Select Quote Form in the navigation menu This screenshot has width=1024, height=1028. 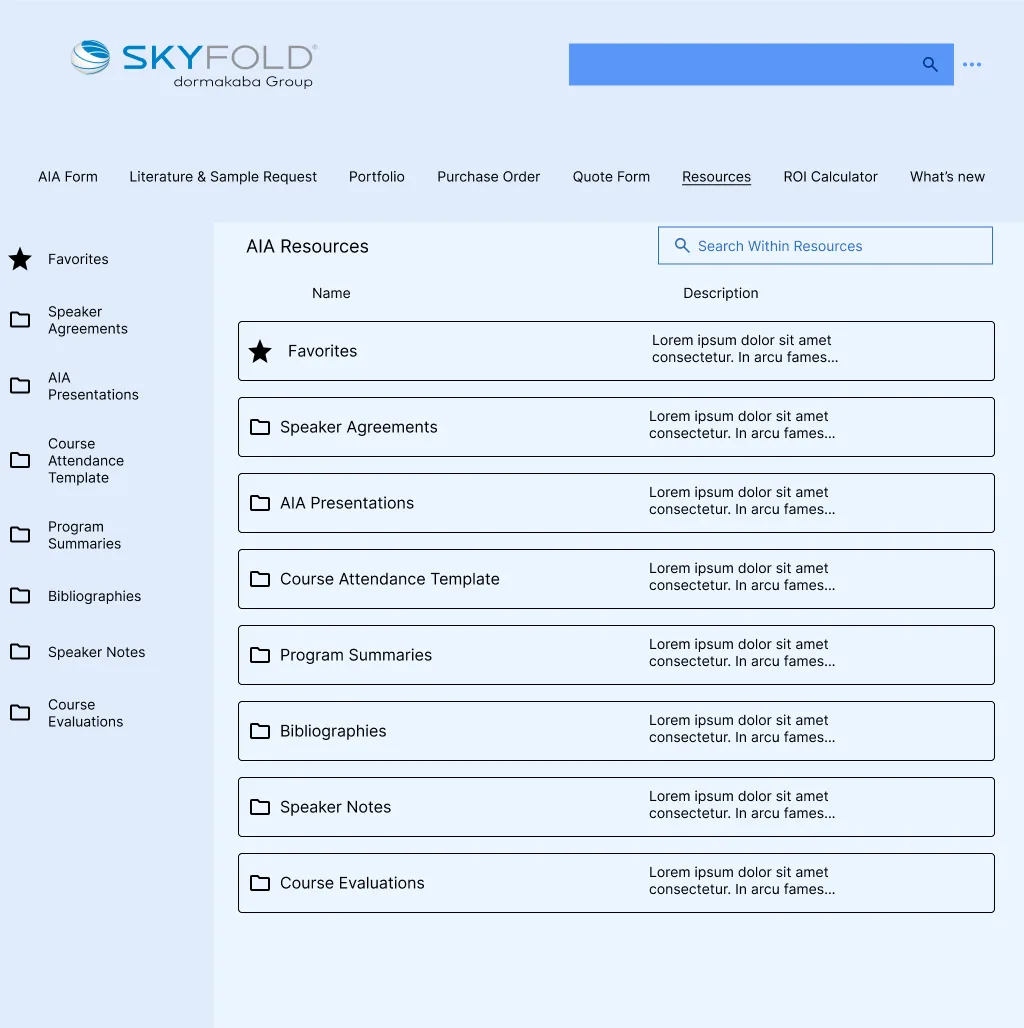click(611, 176)
